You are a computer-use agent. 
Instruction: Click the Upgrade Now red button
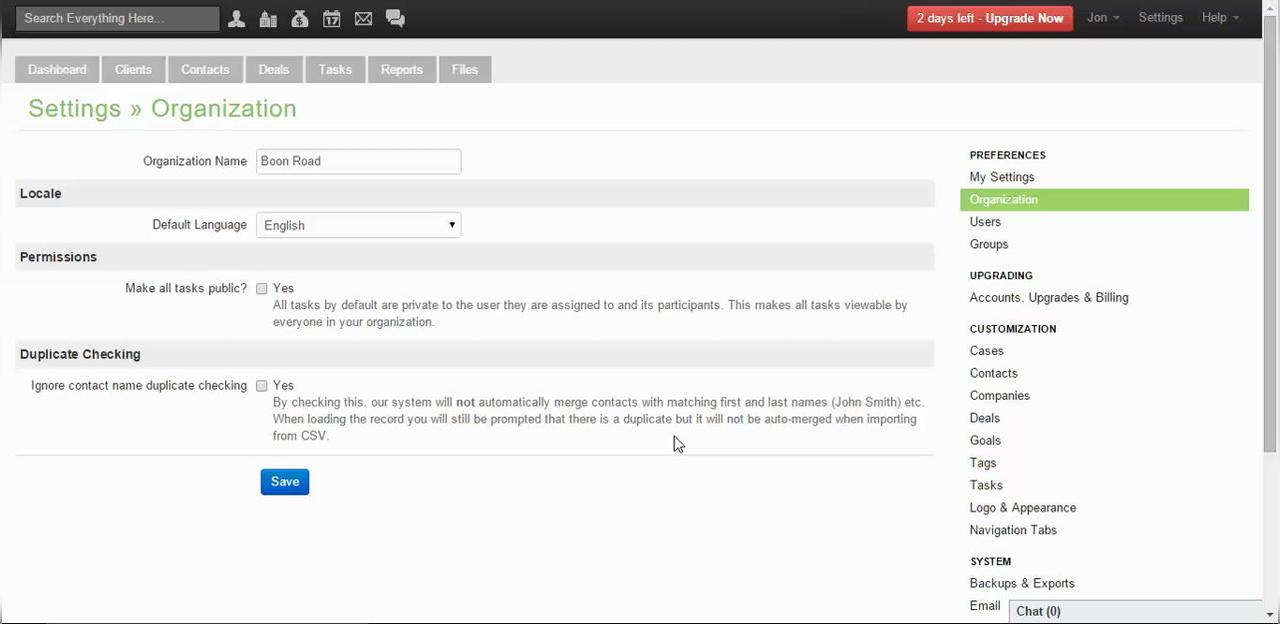[990, 19]
